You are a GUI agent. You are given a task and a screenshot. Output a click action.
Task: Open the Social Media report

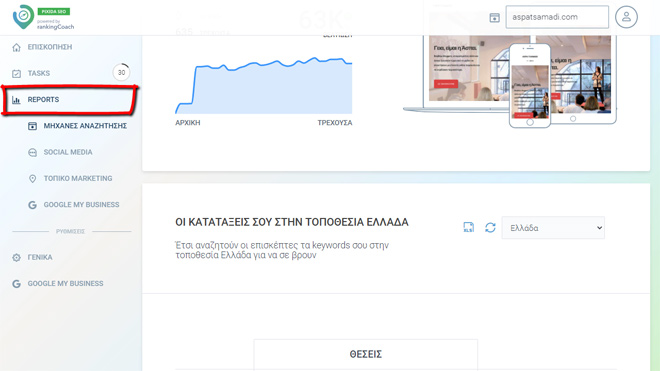(x=68, y=152)
